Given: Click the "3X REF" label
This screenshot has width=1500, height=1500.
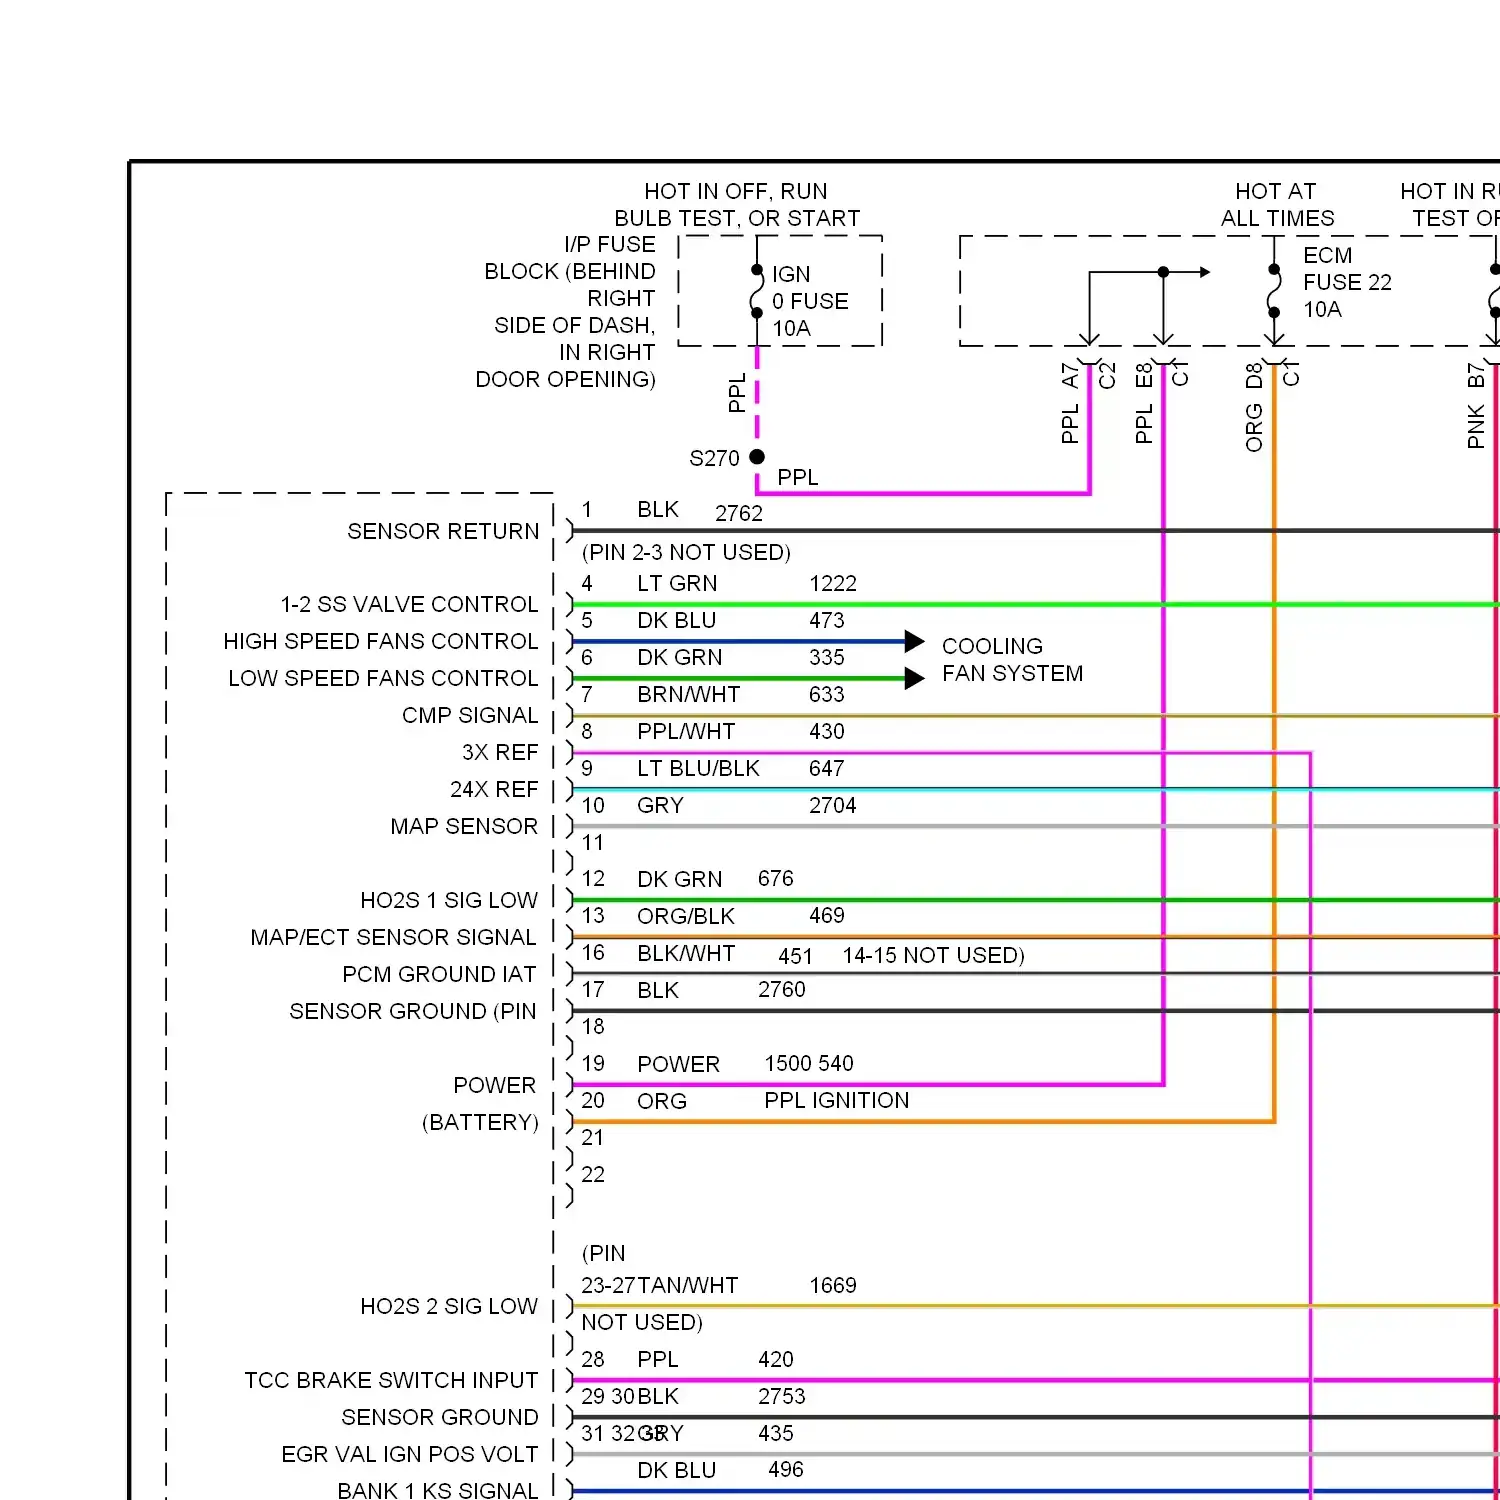Looking at the screenshot, I should pyautogui.click(x=500, y=752).
